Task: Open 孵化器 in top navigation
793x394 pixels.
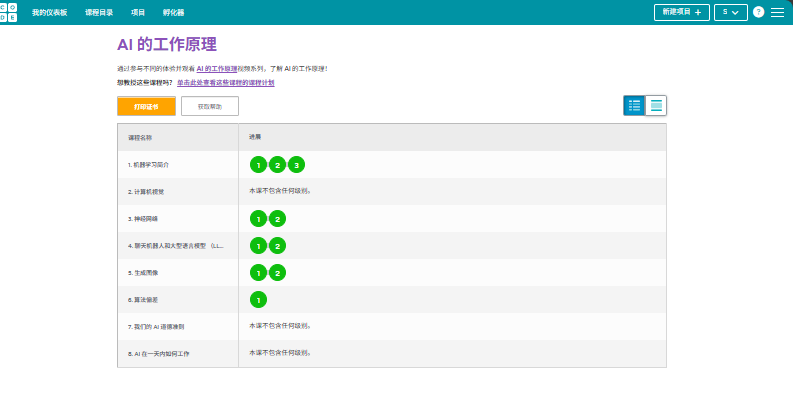Action: click(x=173, y=13)
